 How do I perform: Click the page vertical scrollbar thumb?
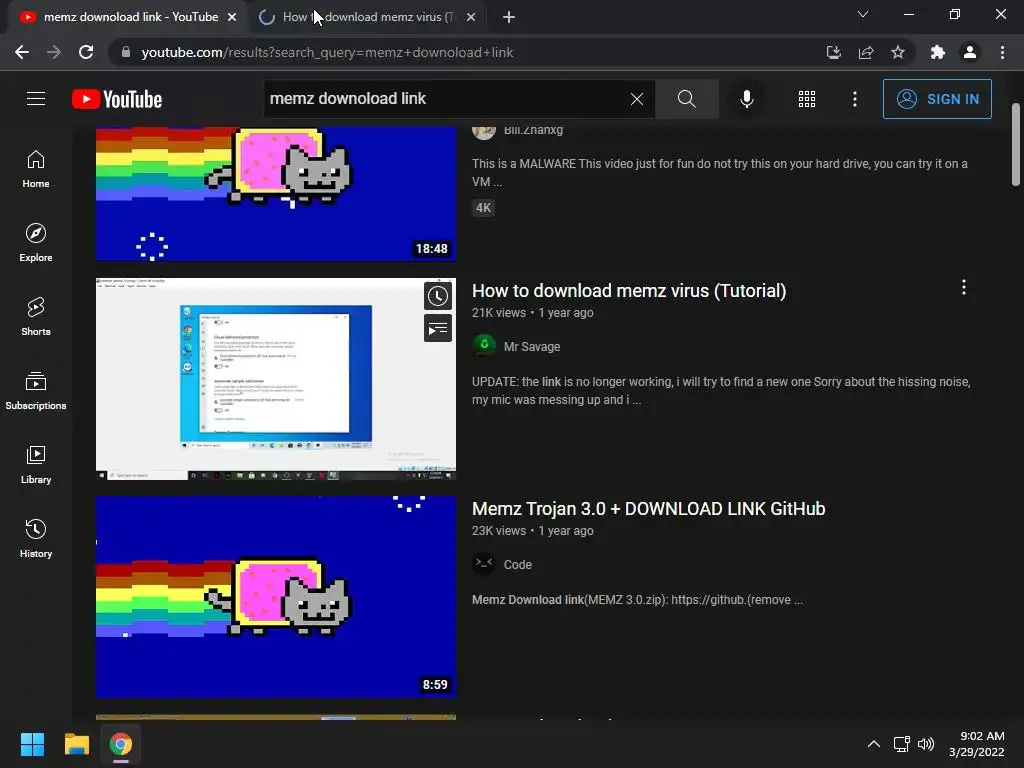(1016, 144)
